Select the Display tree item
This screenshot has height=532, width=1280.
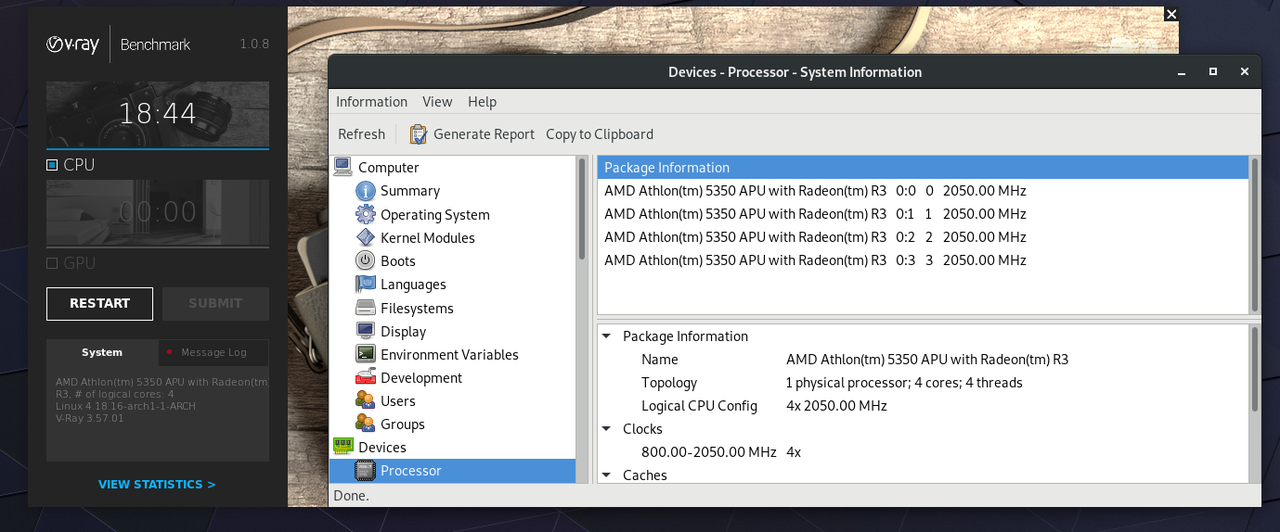403,331
